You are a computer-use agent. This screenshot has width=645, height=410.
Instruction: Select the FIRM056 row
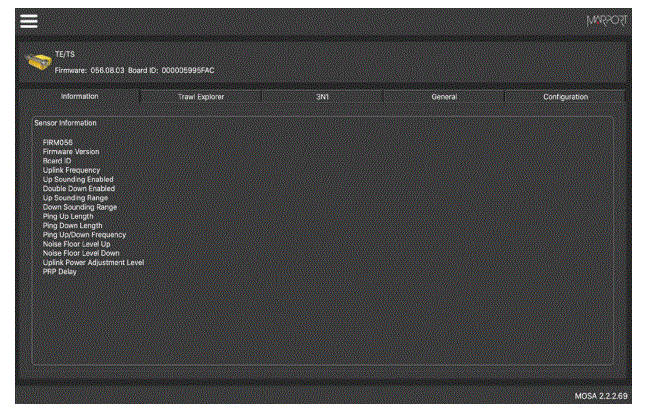[x=58, y=142]
